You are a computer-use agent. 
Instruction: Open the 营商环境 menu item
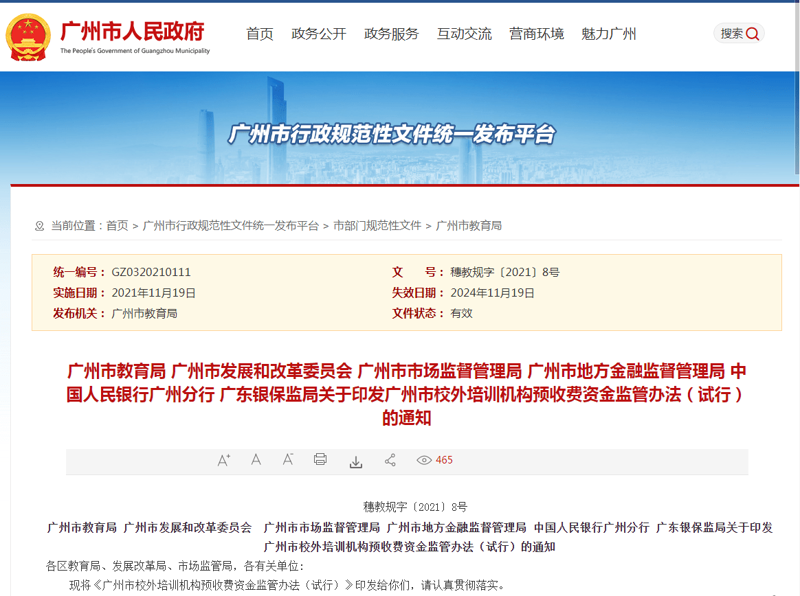537,34
